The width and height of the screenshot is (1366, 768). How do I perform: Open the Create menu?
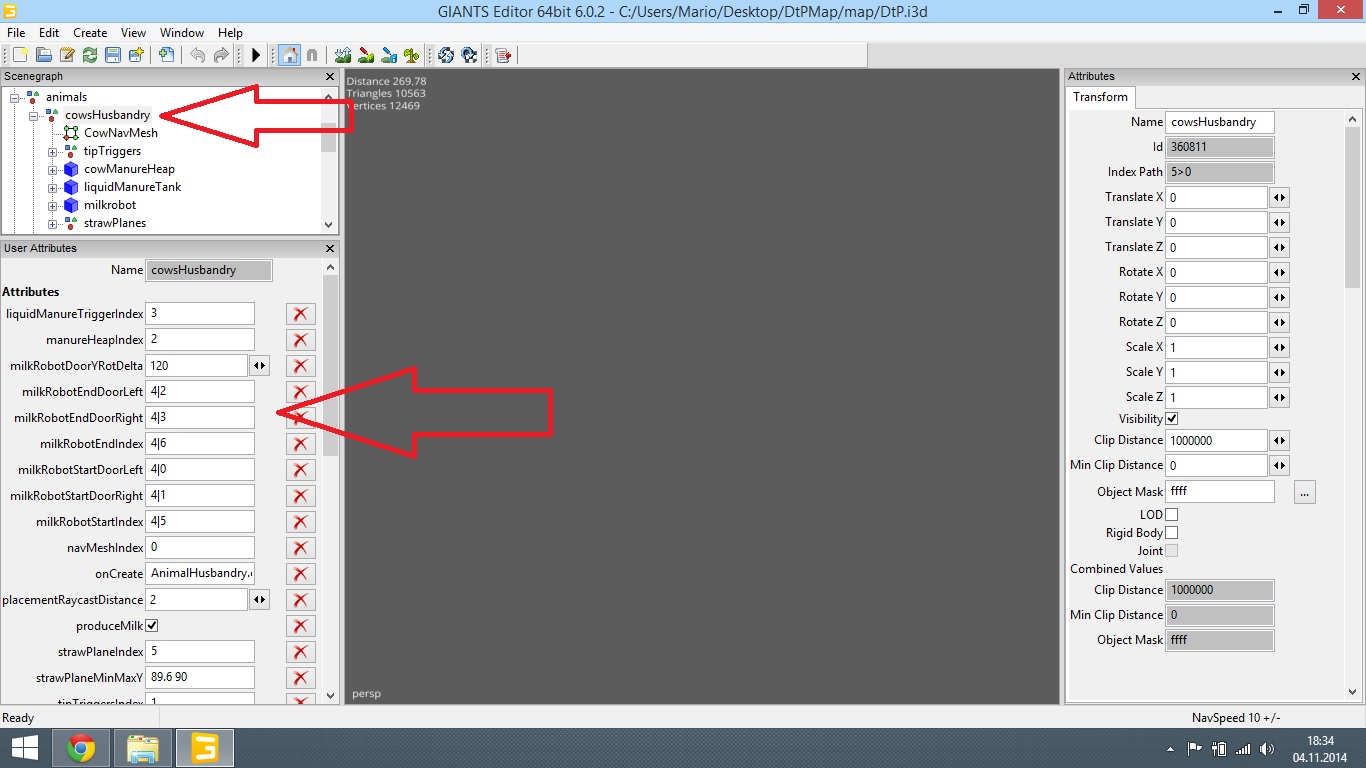click(90, 33)
